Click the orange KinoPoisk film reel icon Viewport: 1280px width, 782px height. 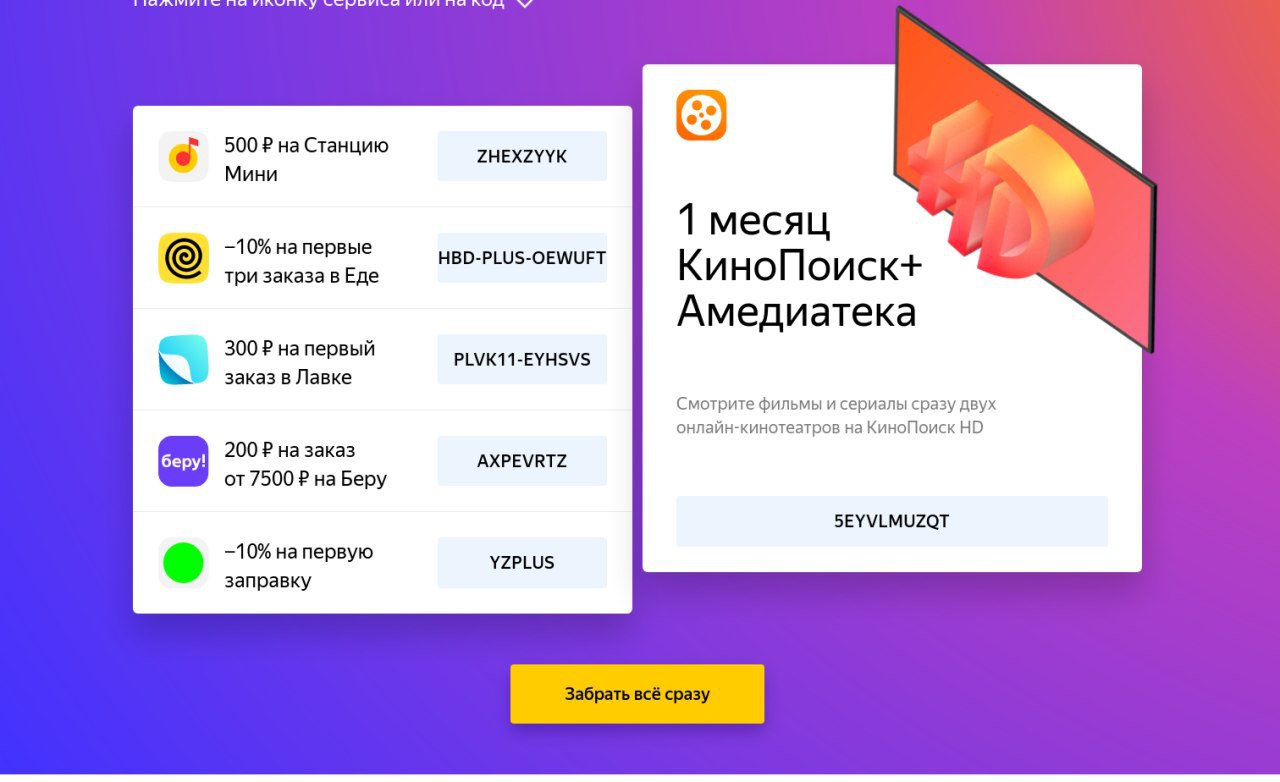[701, 115]
